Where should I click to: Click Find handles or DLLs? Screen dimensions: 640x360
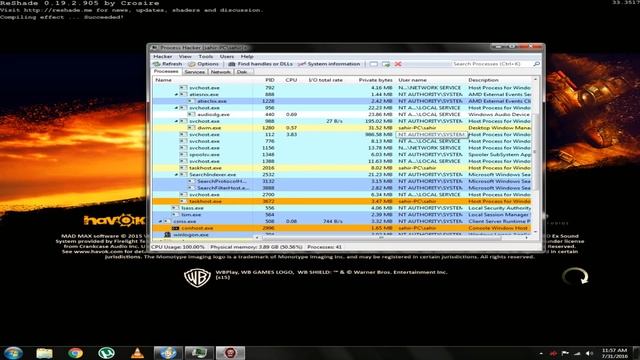260,64
